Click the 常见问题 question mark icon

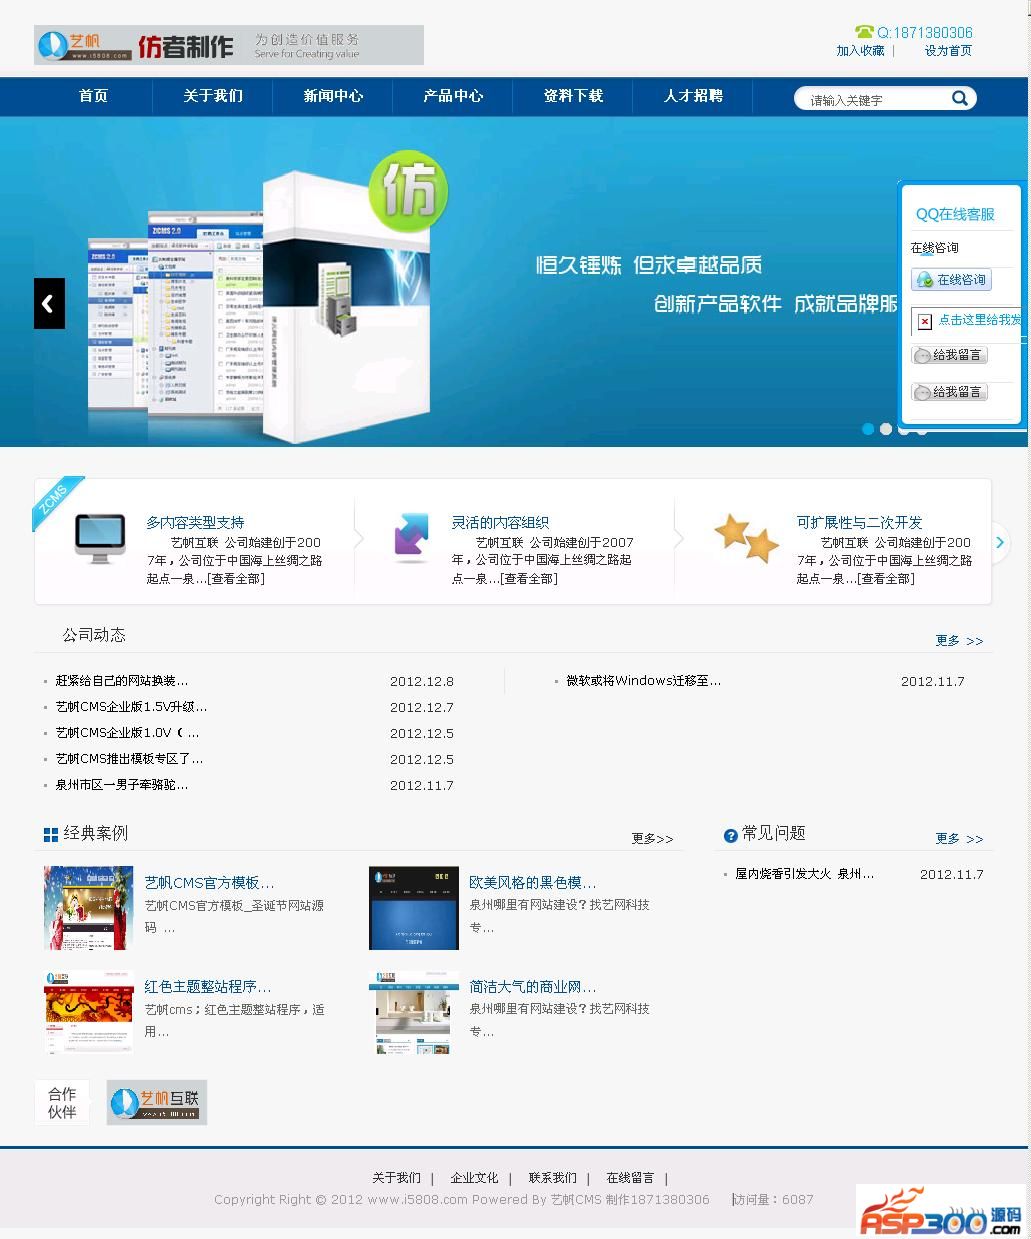pyautogui.click(x=730, y=835)
